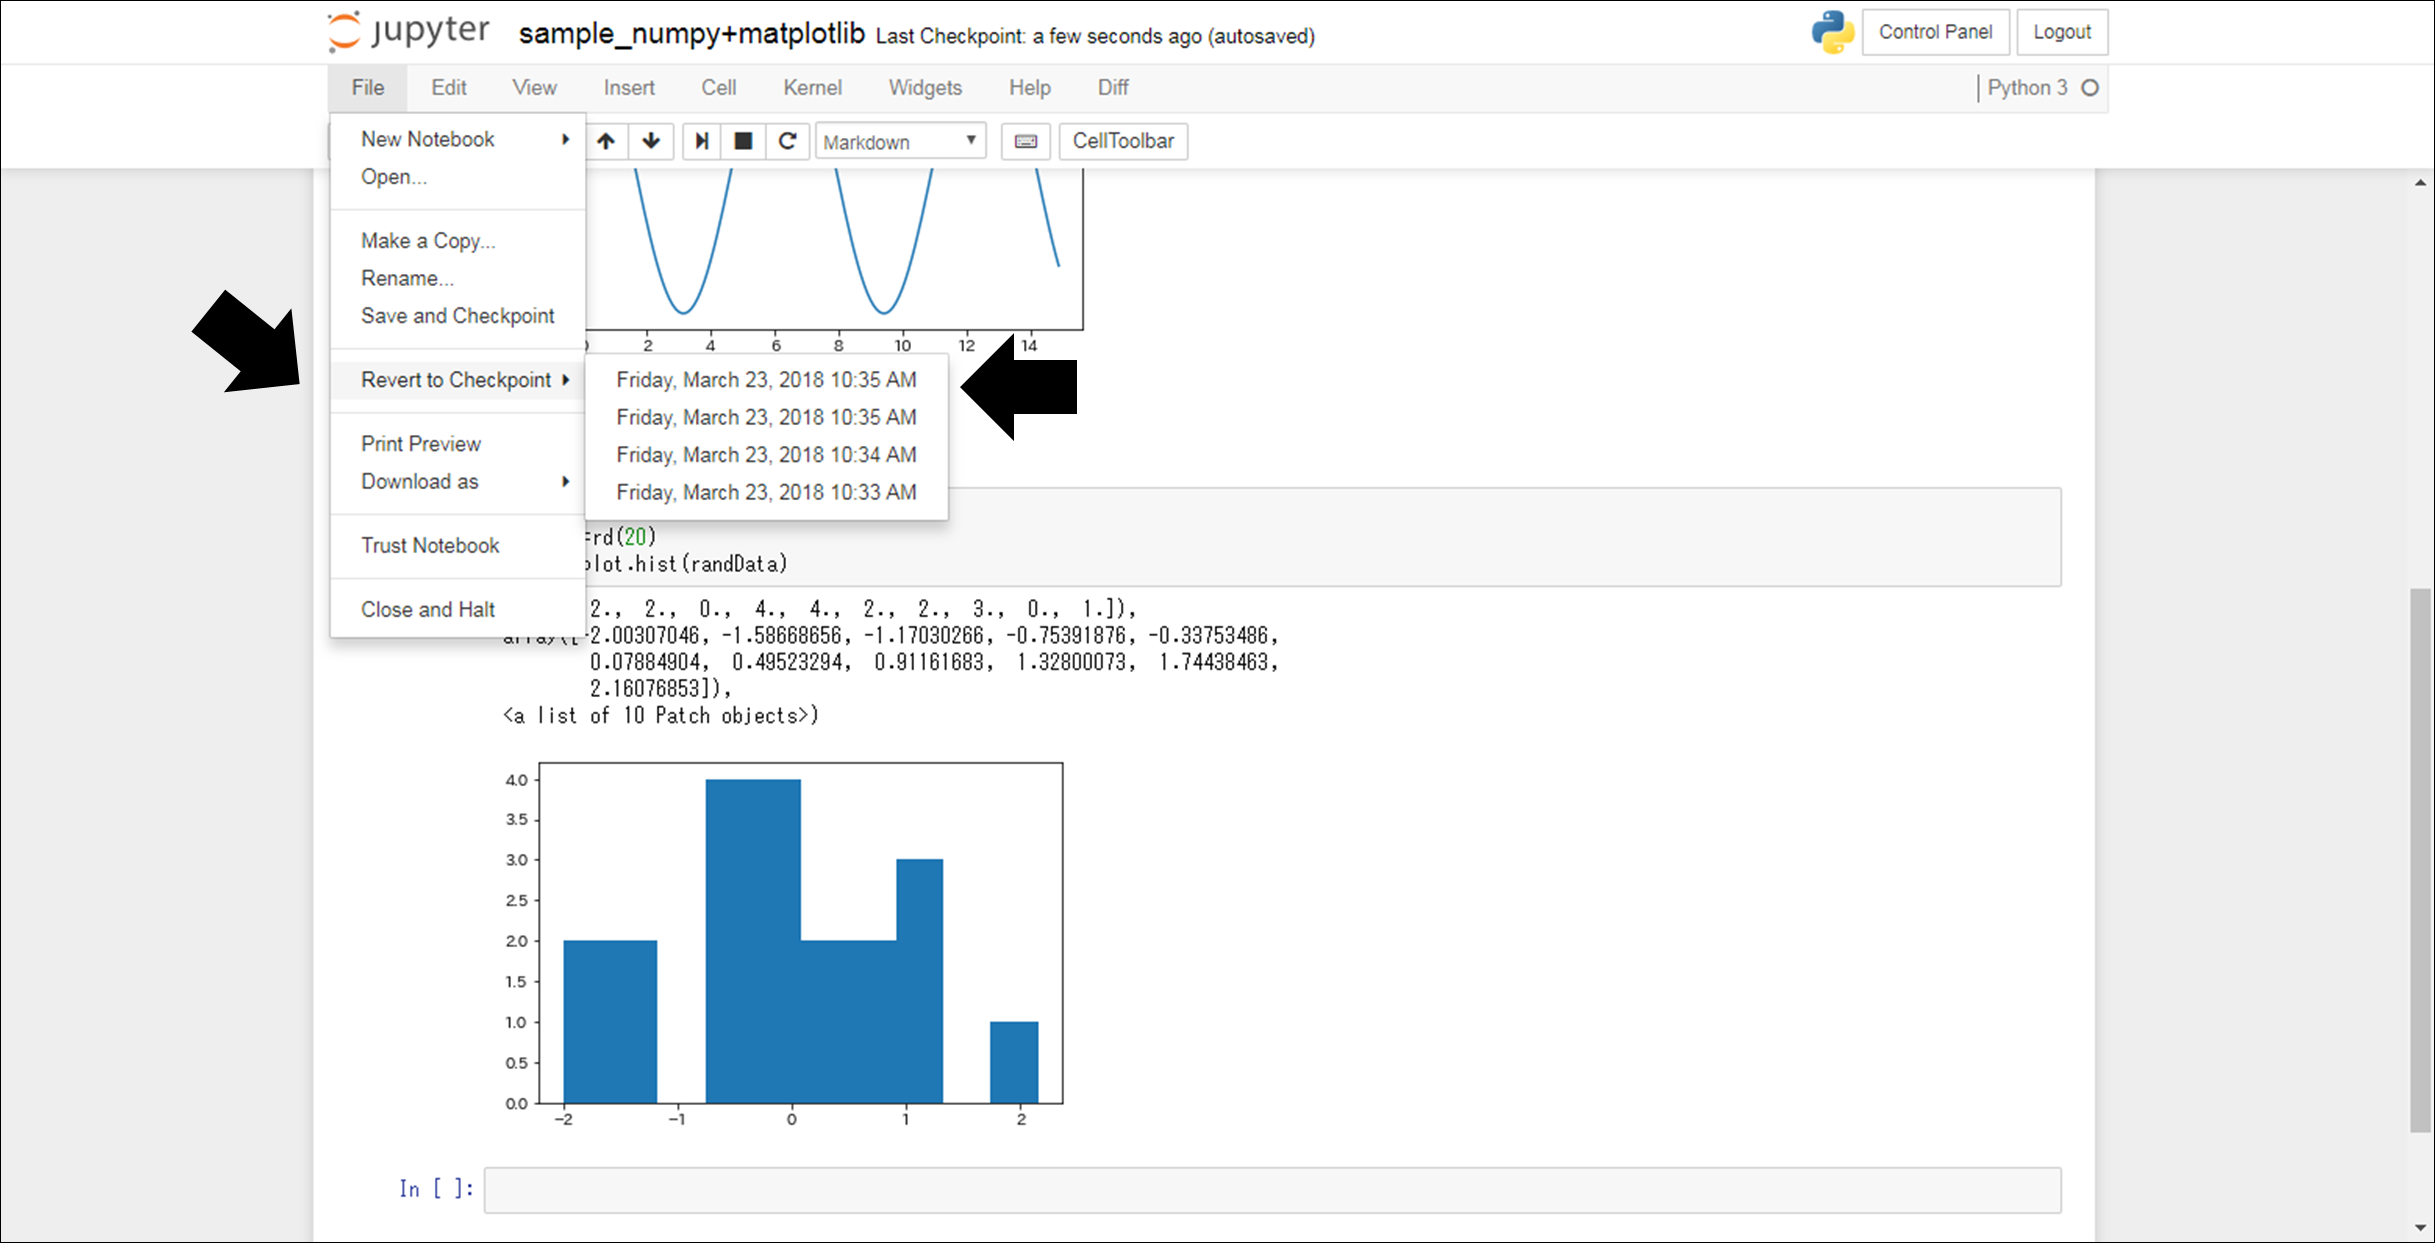The image size is (2435, 1243).
Task: Click the Python logo icon
Action: click(x=1832, y=32)
